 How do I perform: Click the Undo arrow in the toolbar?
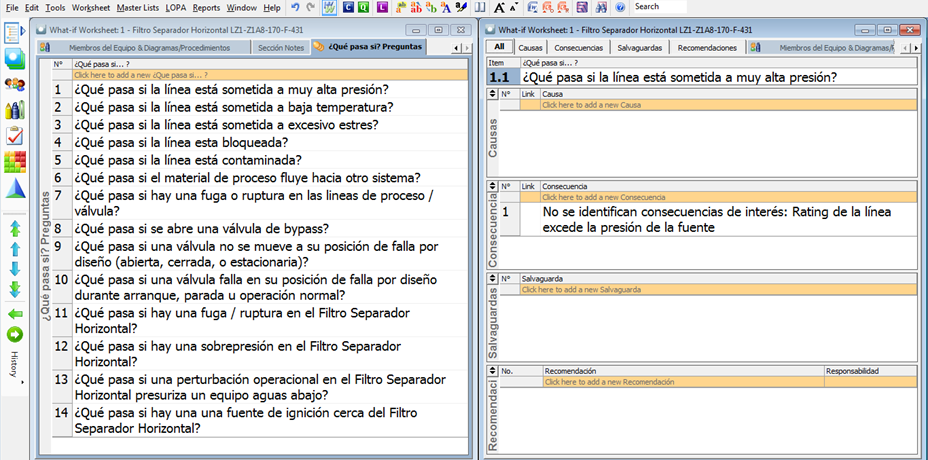point(295,8)
